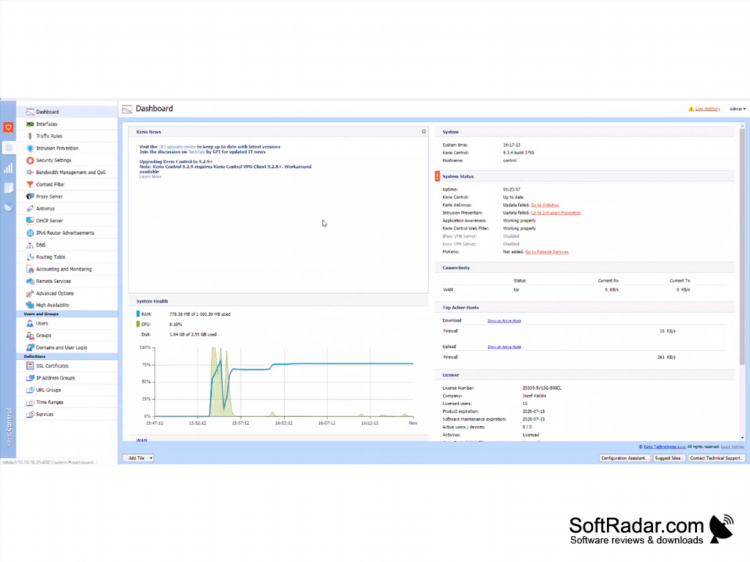Screen dimensions: 750x562
Task: Open Security Settings icon
Action: pos(30,160)
